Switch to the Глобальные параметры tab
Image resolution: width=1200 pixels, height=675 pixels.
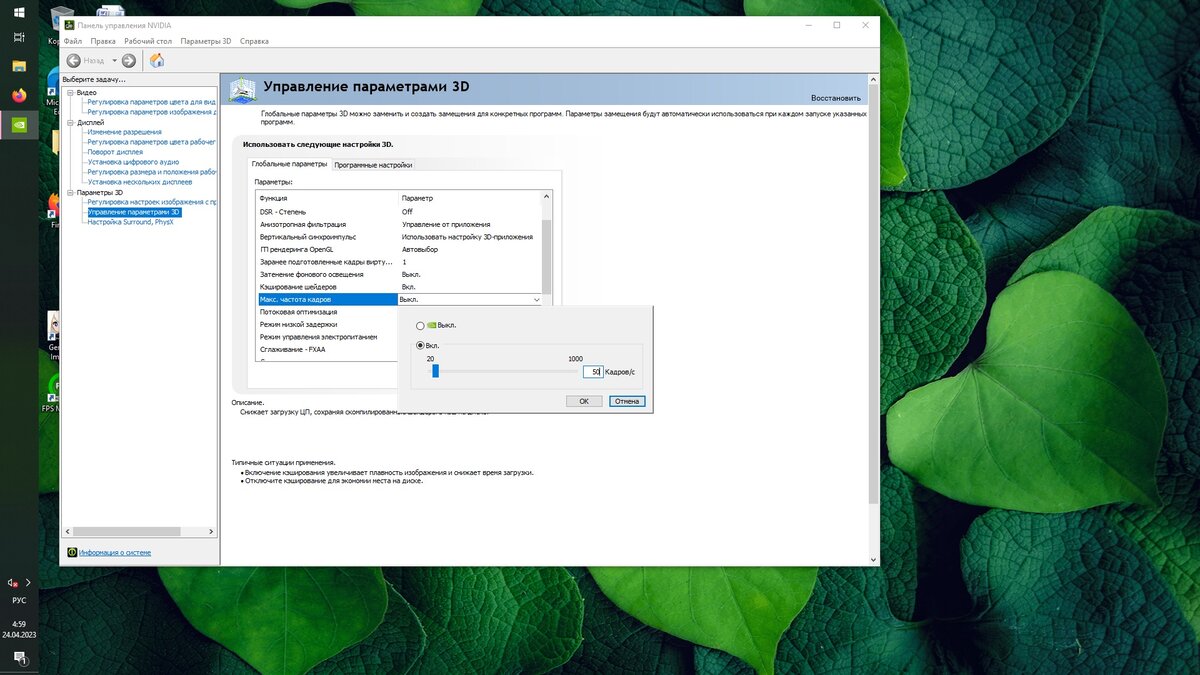289,164
